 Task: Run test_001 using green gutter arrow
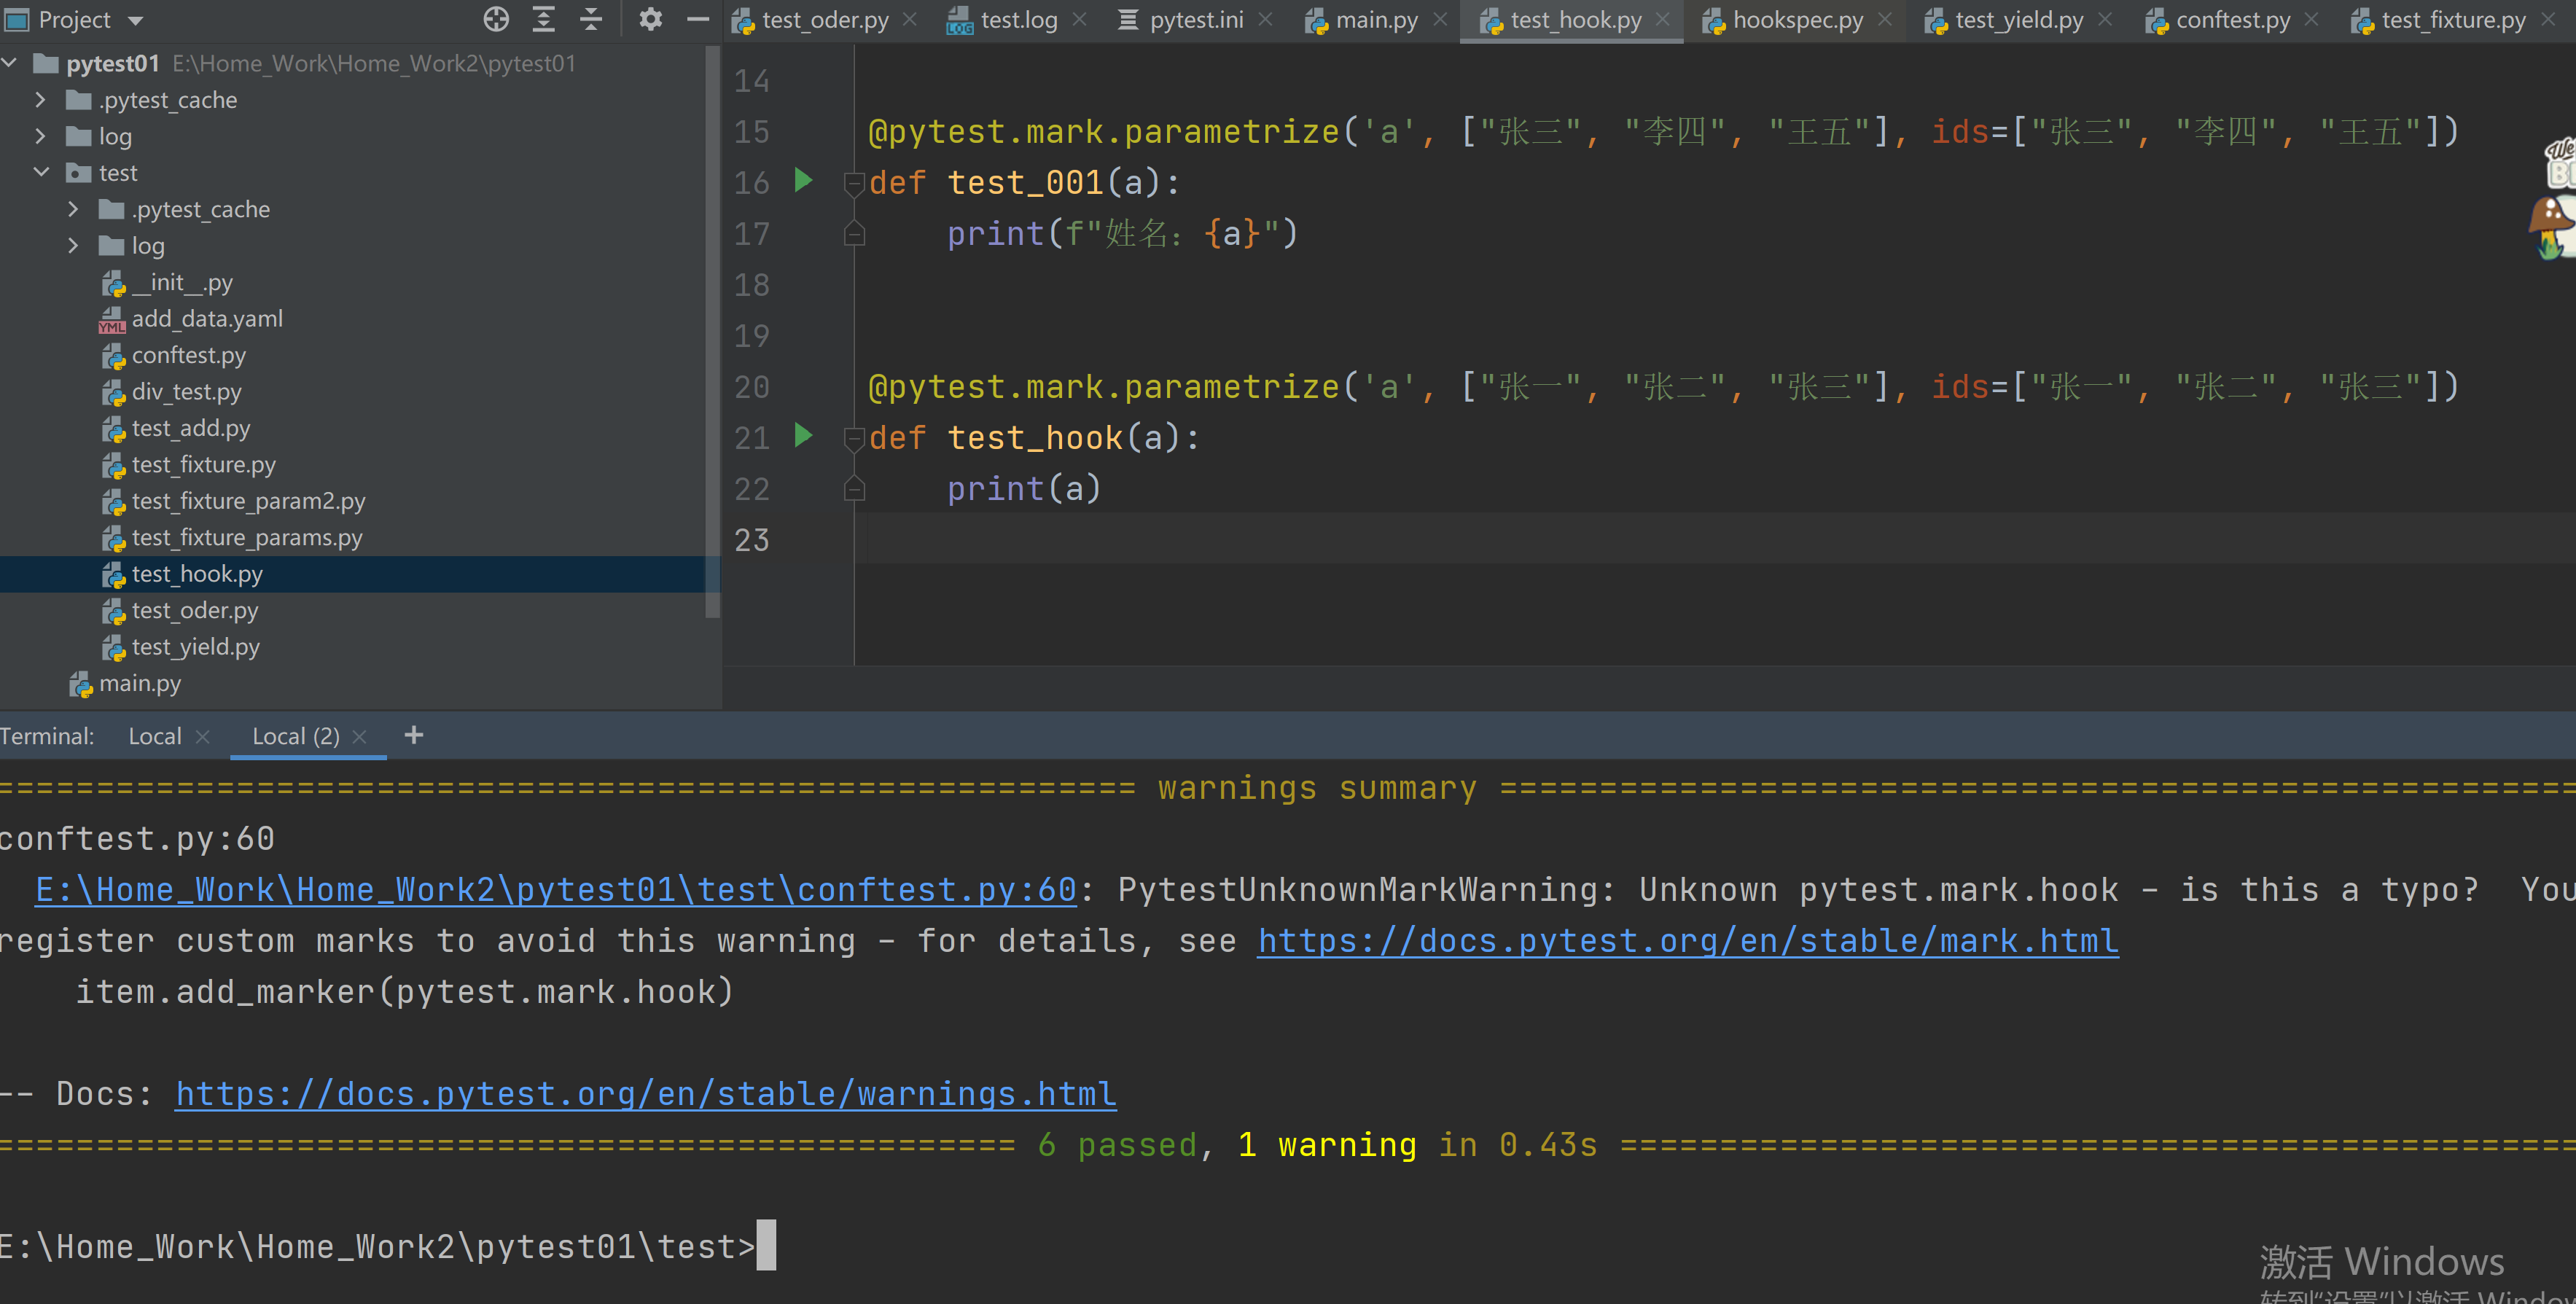[x=803, y=180]
